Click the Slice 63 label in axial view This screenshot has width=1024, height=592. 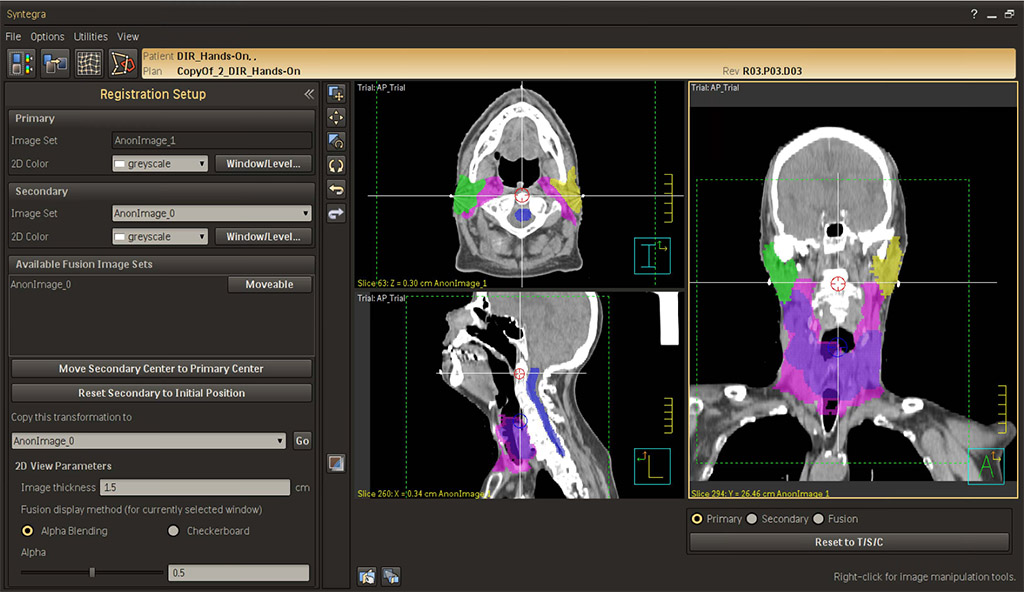point(422,283)
